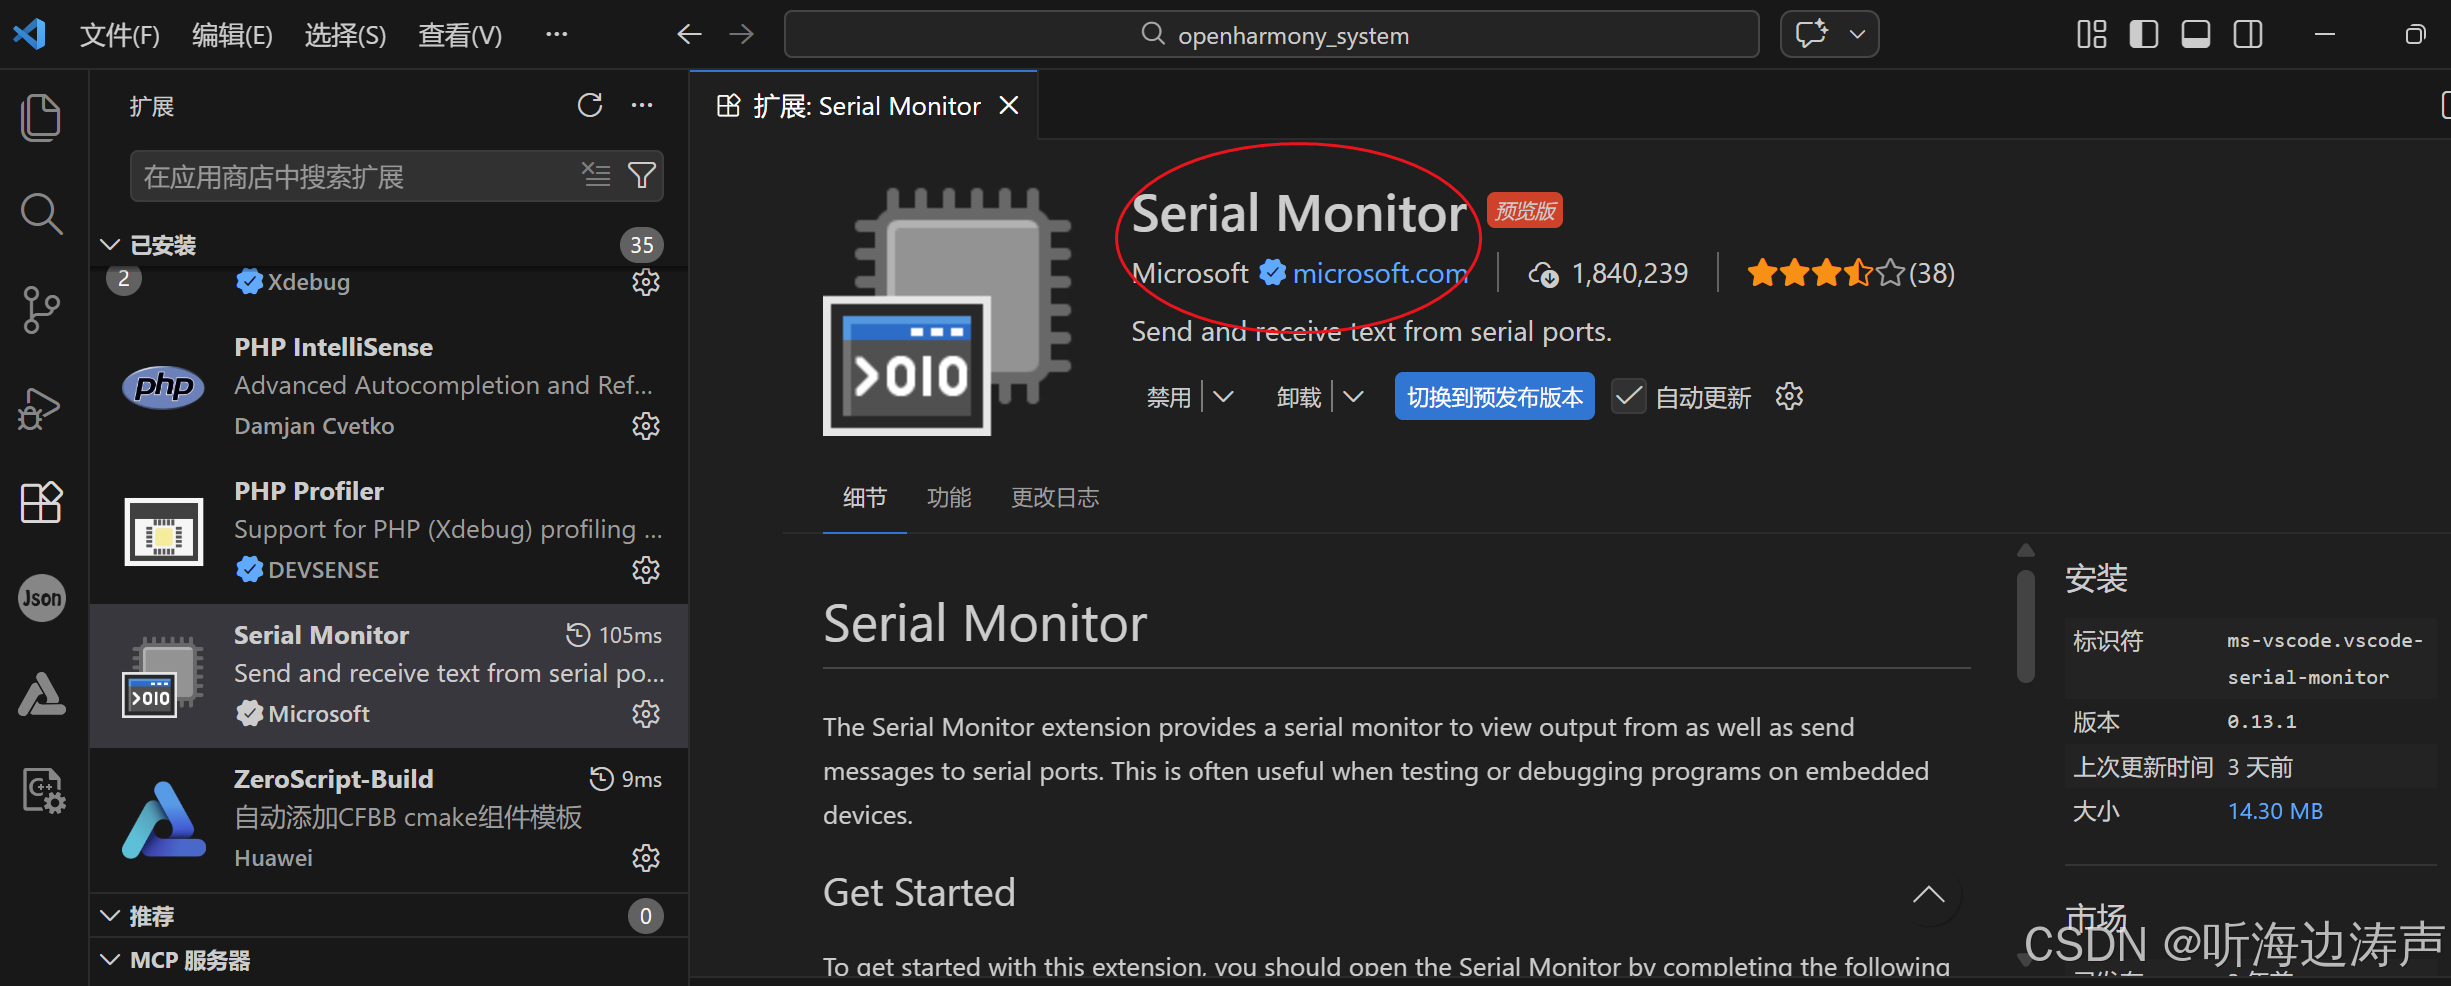Close the 扩展: Serial Monitor tab

coord(1010,105)
